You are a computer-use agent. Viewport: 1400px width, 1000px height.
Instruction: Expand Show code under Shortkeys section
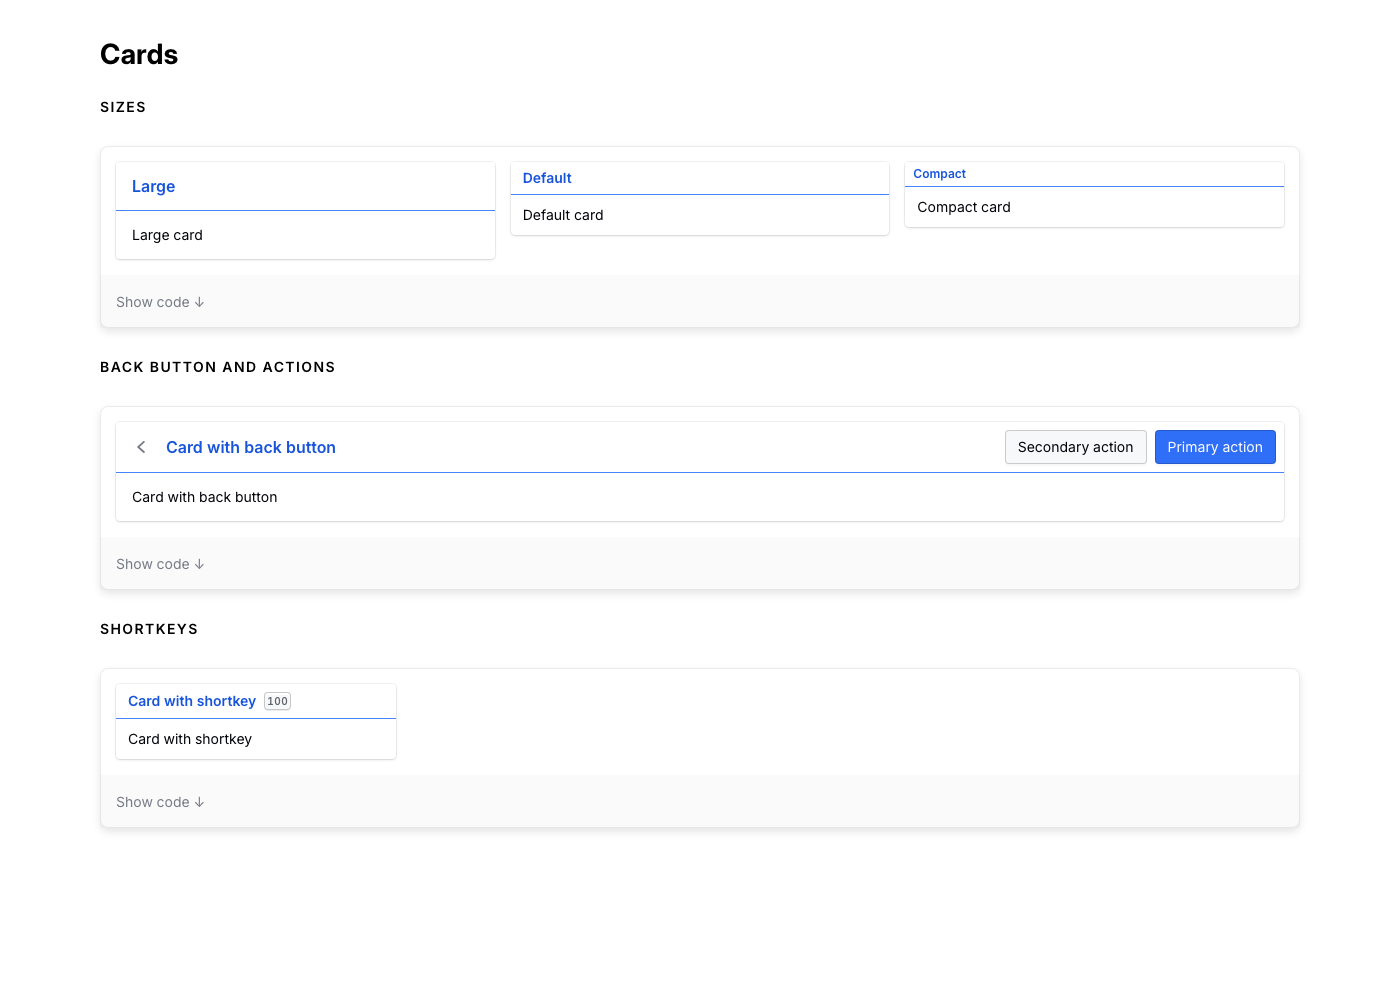[160, 802]
